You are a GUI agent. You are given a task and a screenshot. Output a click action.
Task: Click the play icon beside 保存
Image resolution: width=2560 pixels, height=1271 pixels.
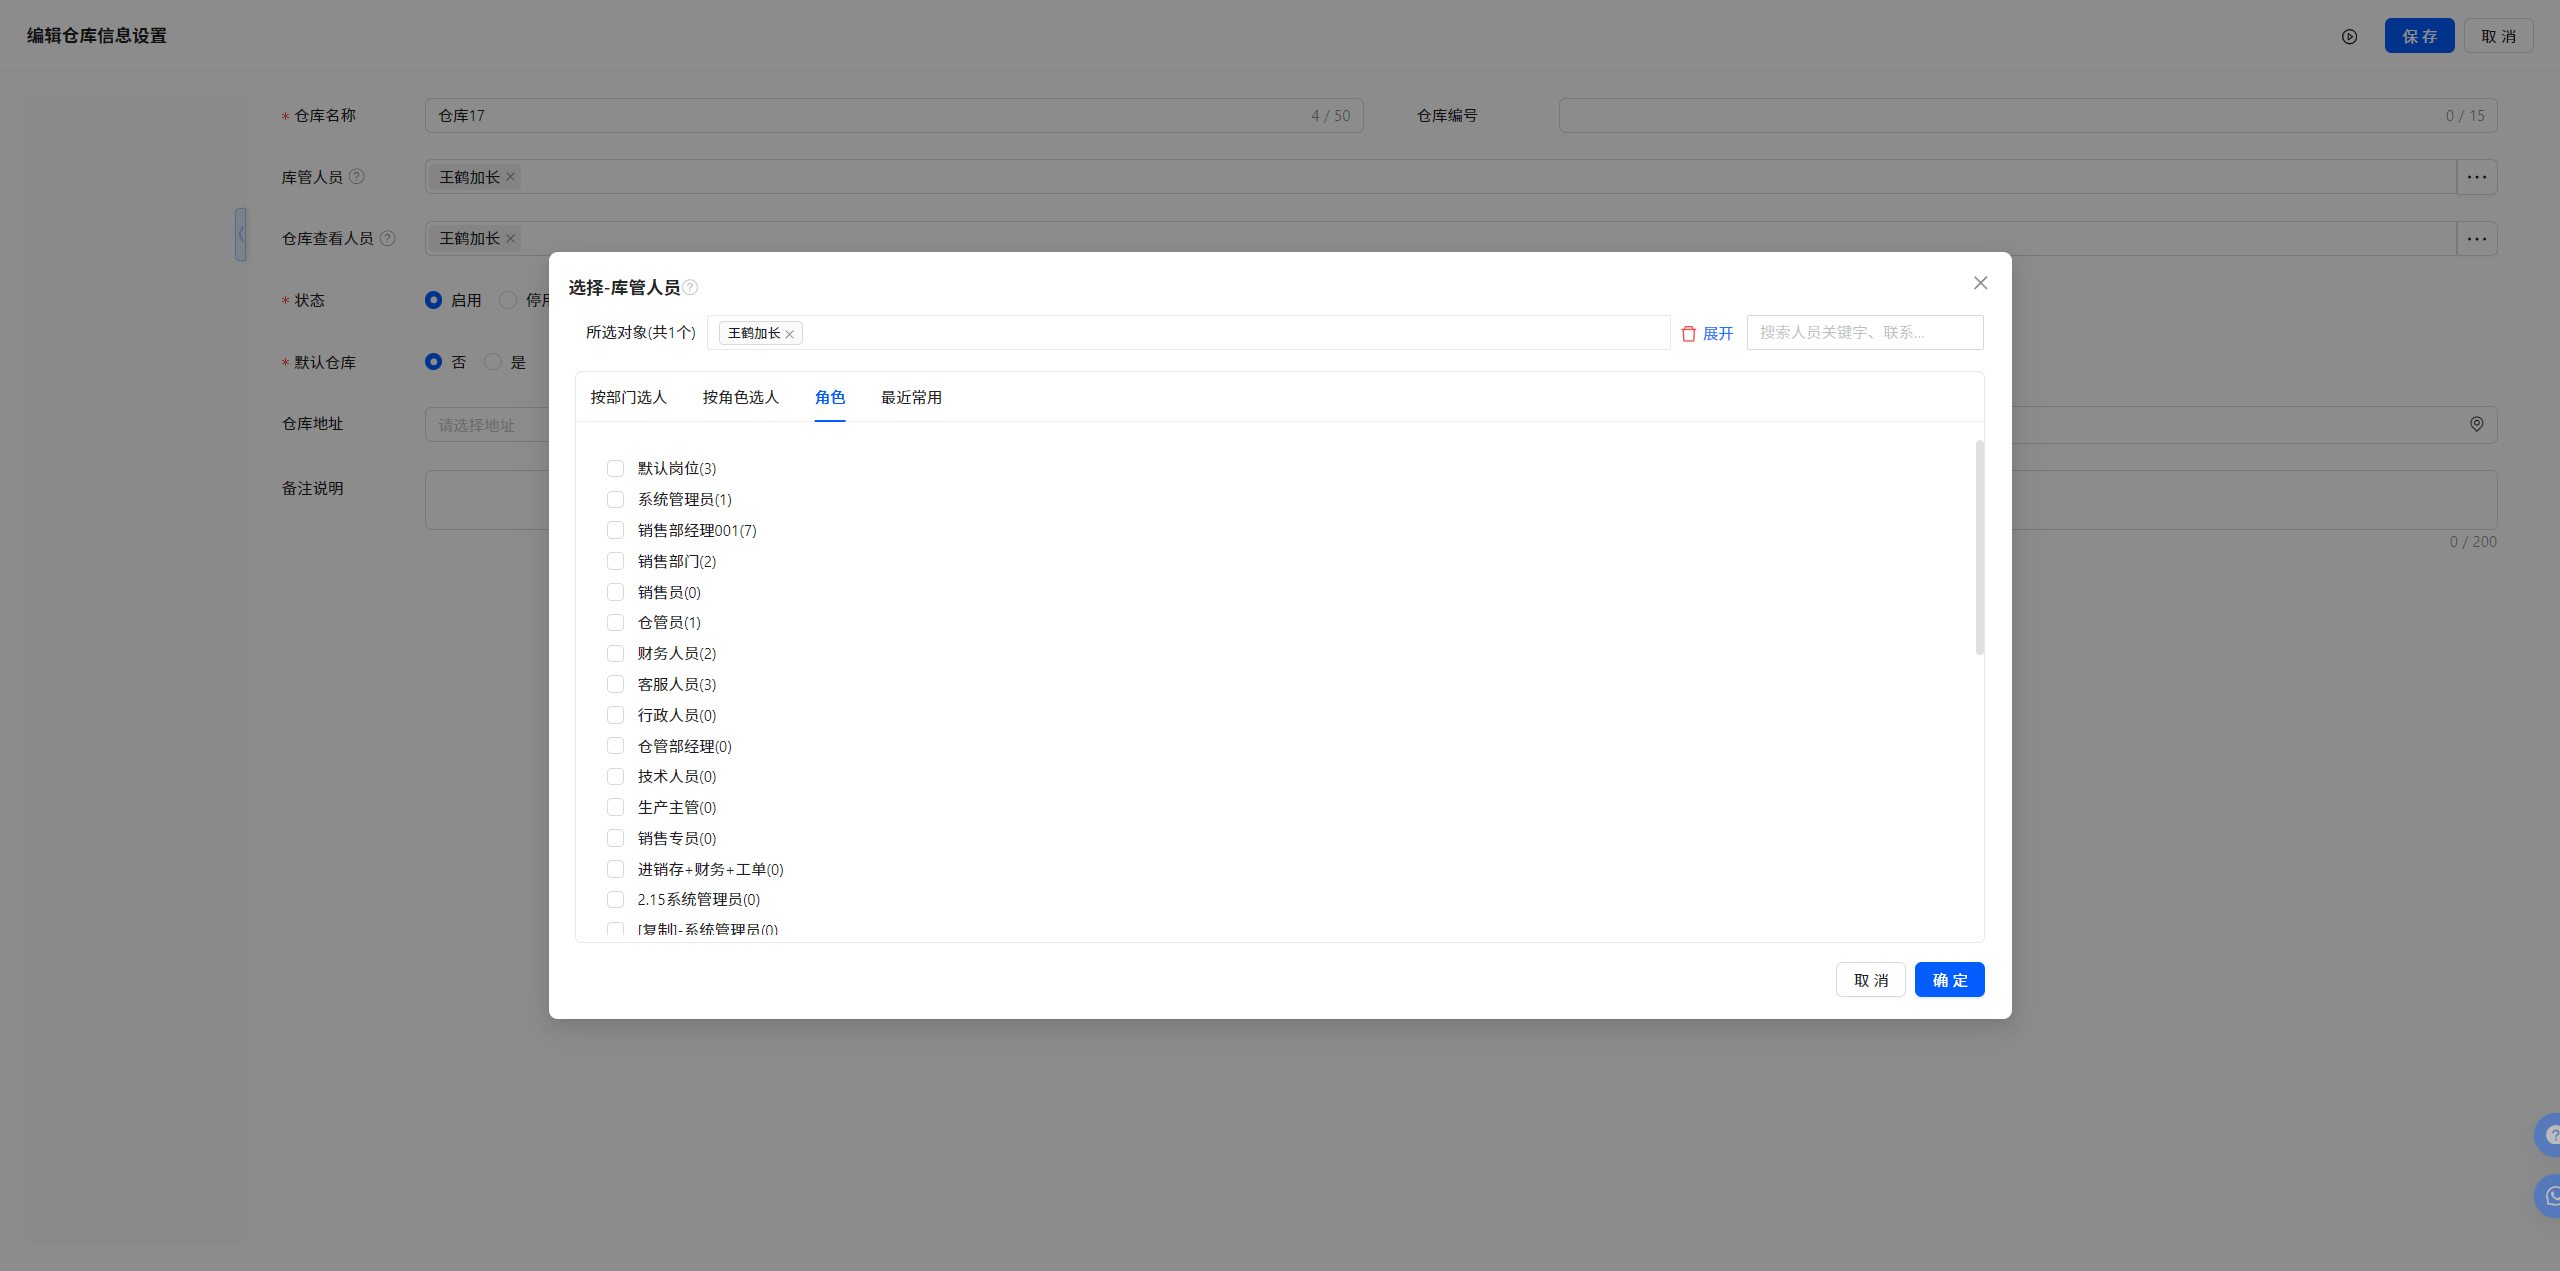2349,37
